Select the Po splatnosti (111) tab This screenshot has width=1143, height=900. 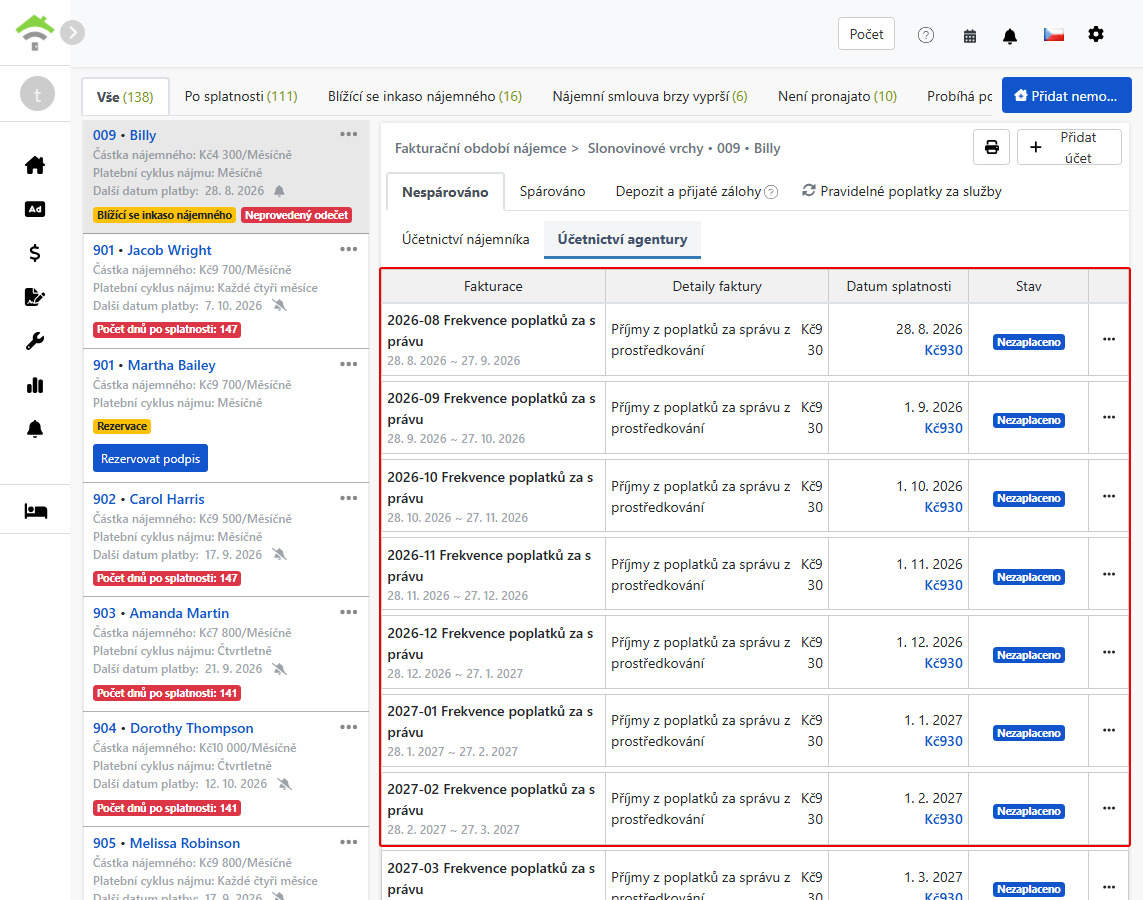click(241, 96)
